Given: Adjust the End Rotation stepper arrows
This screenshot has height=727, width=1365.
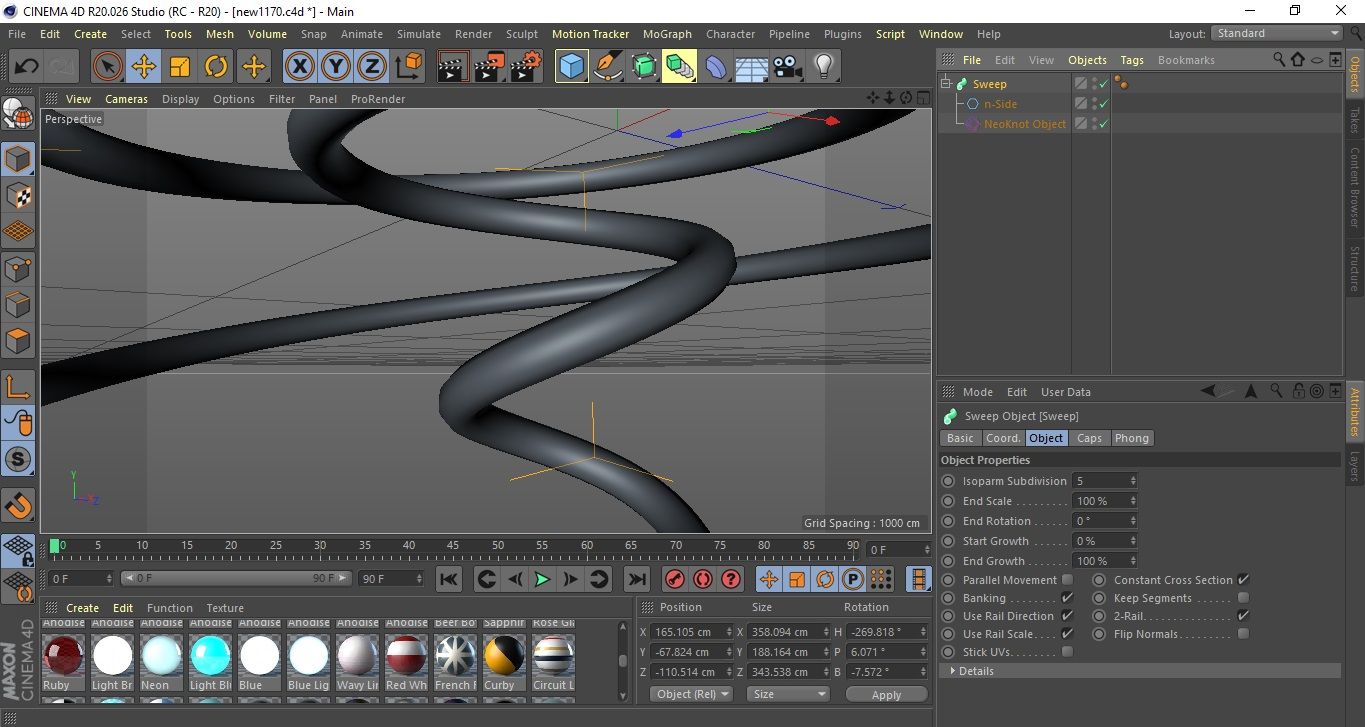Looking at the screenshot, I should coord(1133,521).
